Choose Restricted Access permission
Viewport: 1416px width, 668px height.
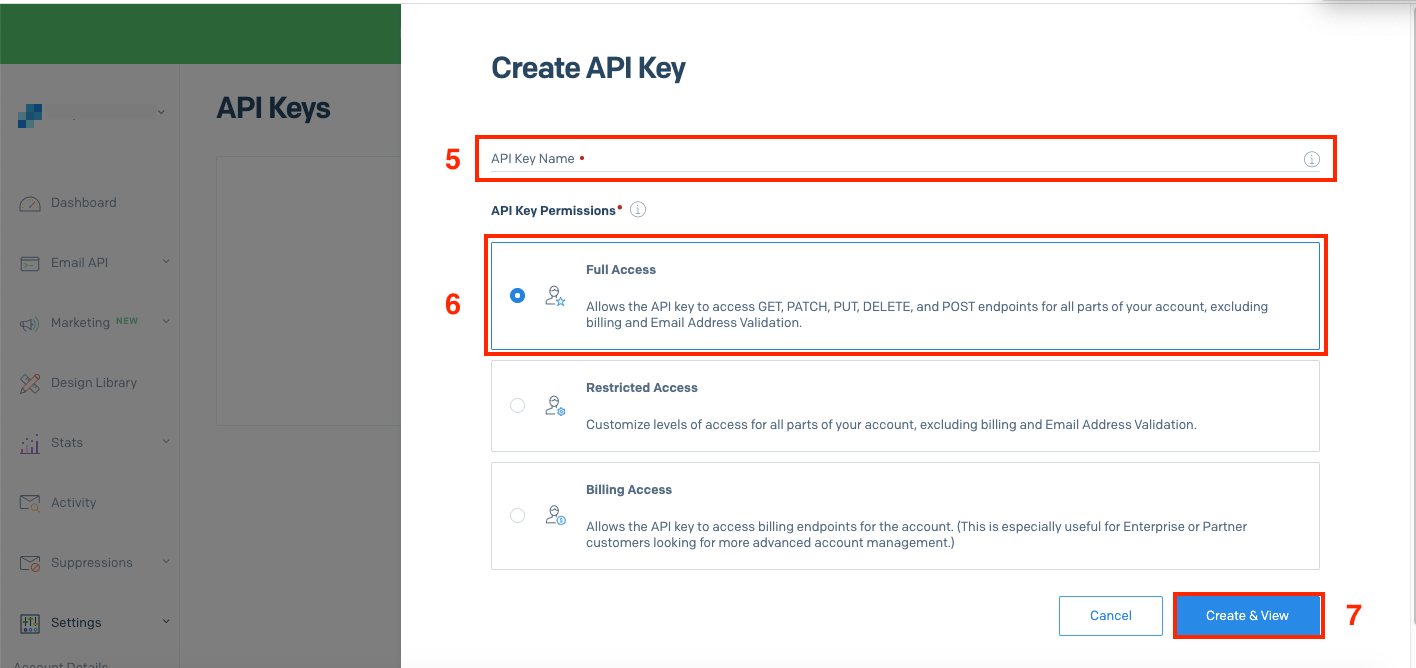517,405
